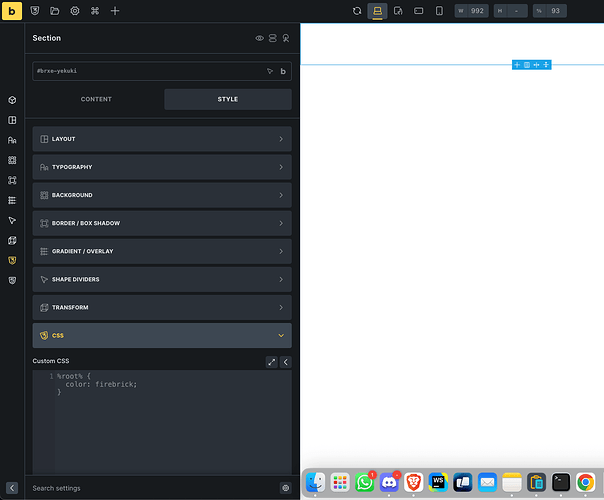Viewport: 604px width, 500px height.
Task: Click the cube icon in left sidebar
Action: (x=12, y=100)
